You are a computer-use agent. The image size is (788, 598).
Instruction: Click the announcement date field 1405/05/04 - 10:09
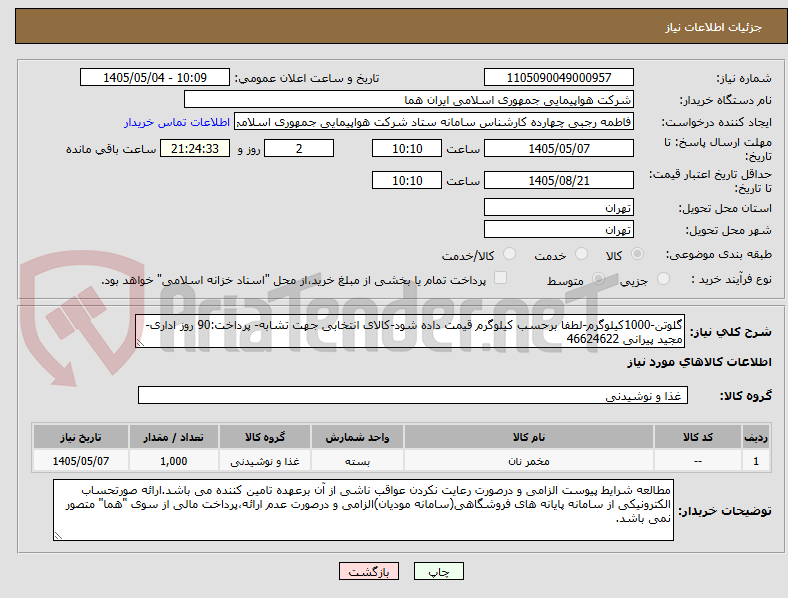(155, 77)
